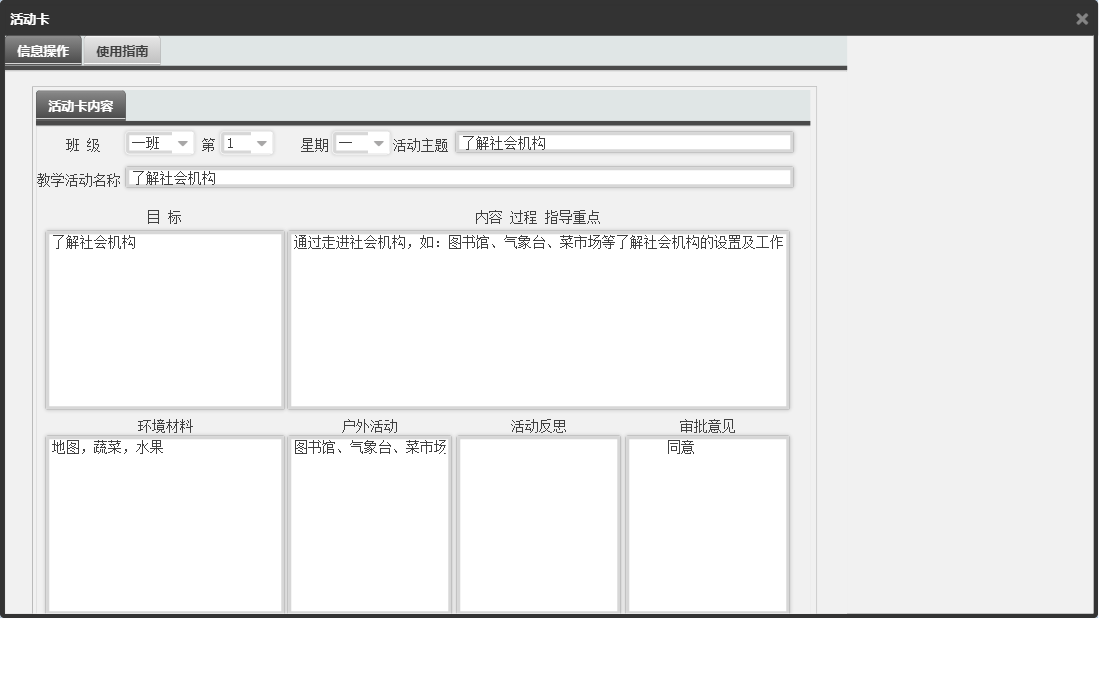Click the 审批意见 approval box containing 同意
This screenshot has width=1099, height=687.
click(x=707, y=525)
